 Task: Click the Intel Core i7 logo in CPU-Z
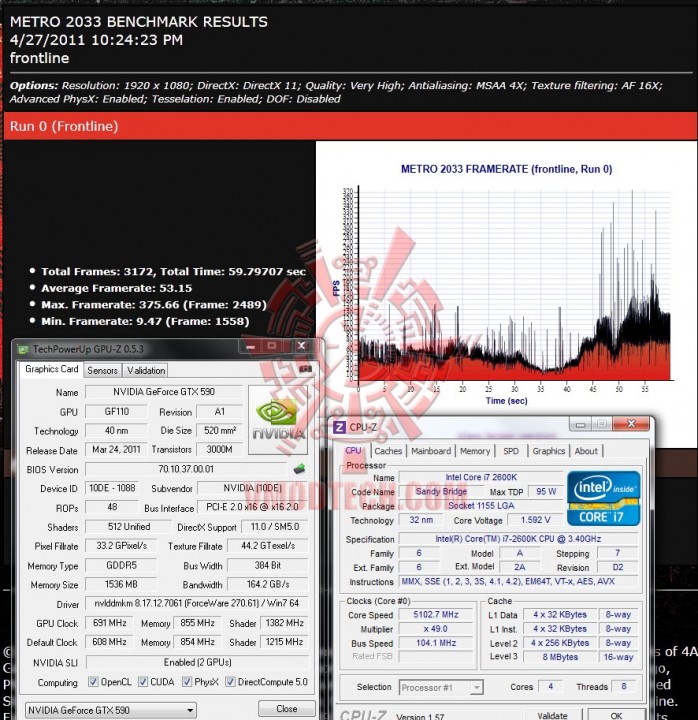coord(603,498)
